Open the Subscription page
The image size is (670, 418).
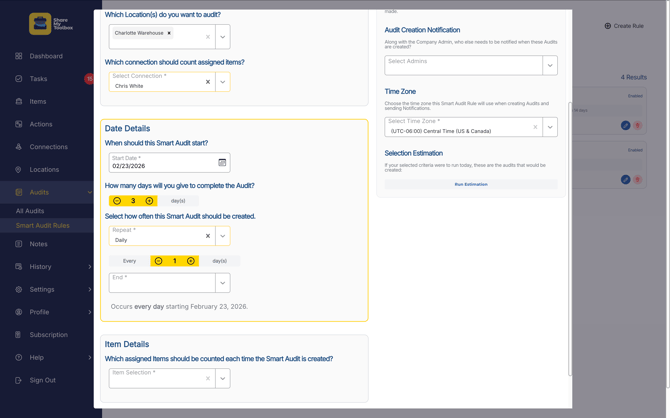(x=49, y=335)
